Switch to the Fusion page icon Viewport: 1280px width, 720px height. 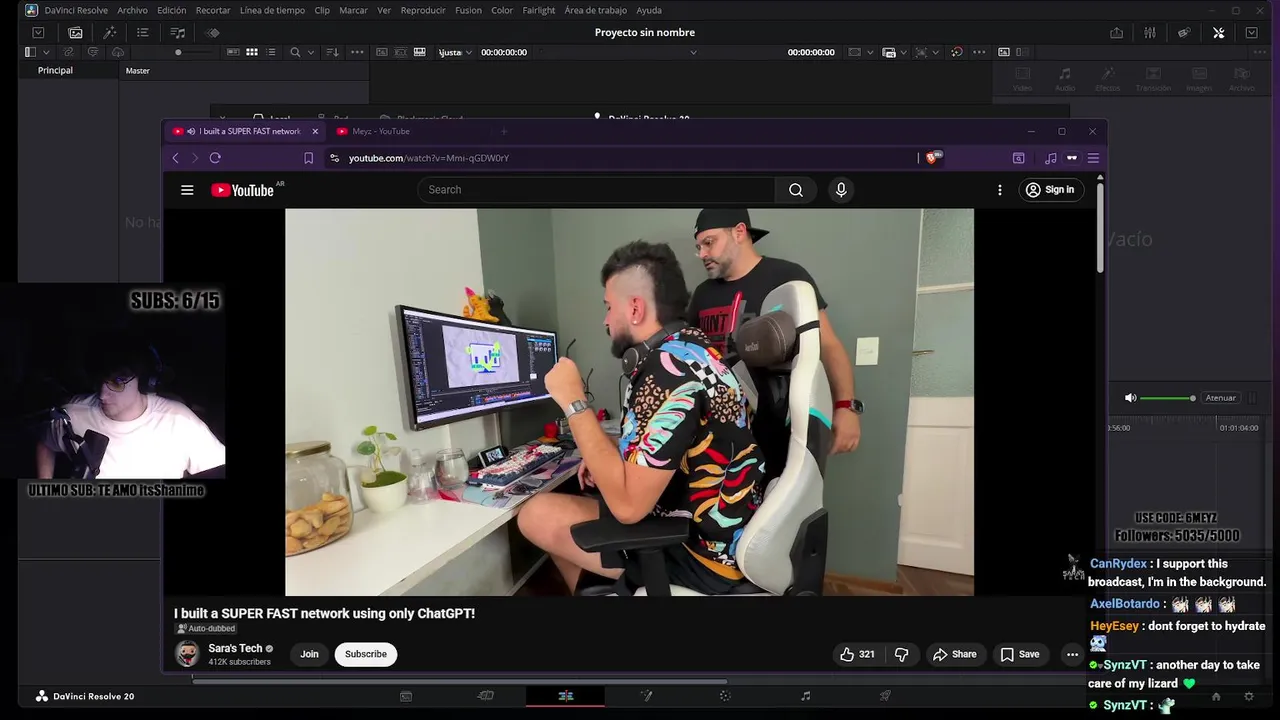click(646, 696)
